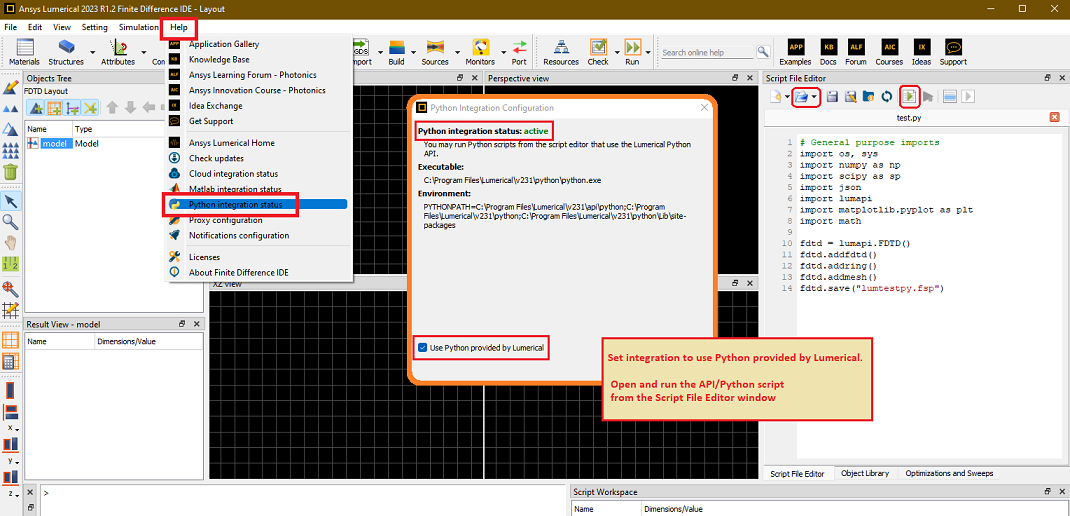Click line 10 fdtd = lumapi.FDTD() in editor
Viewport: 1070px width, 516px height.
point(856,243)
